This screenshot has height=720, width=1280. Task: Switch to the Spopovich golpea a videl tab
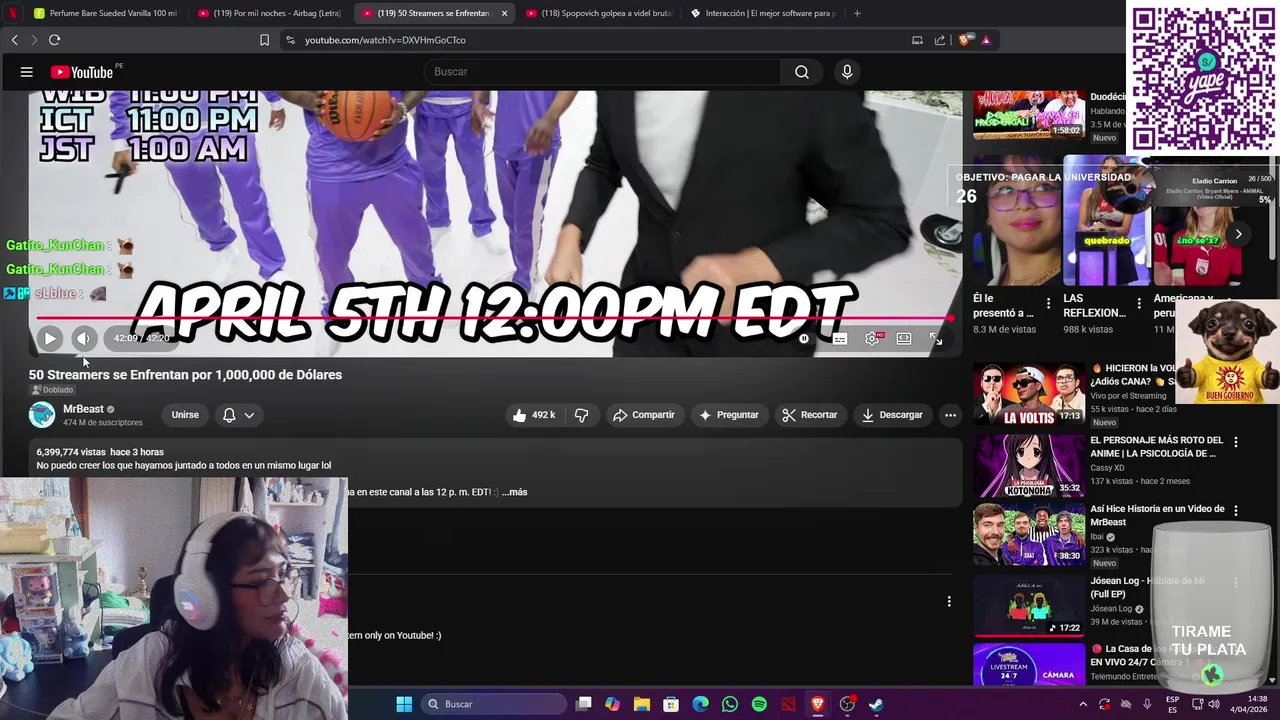point(598,13)
